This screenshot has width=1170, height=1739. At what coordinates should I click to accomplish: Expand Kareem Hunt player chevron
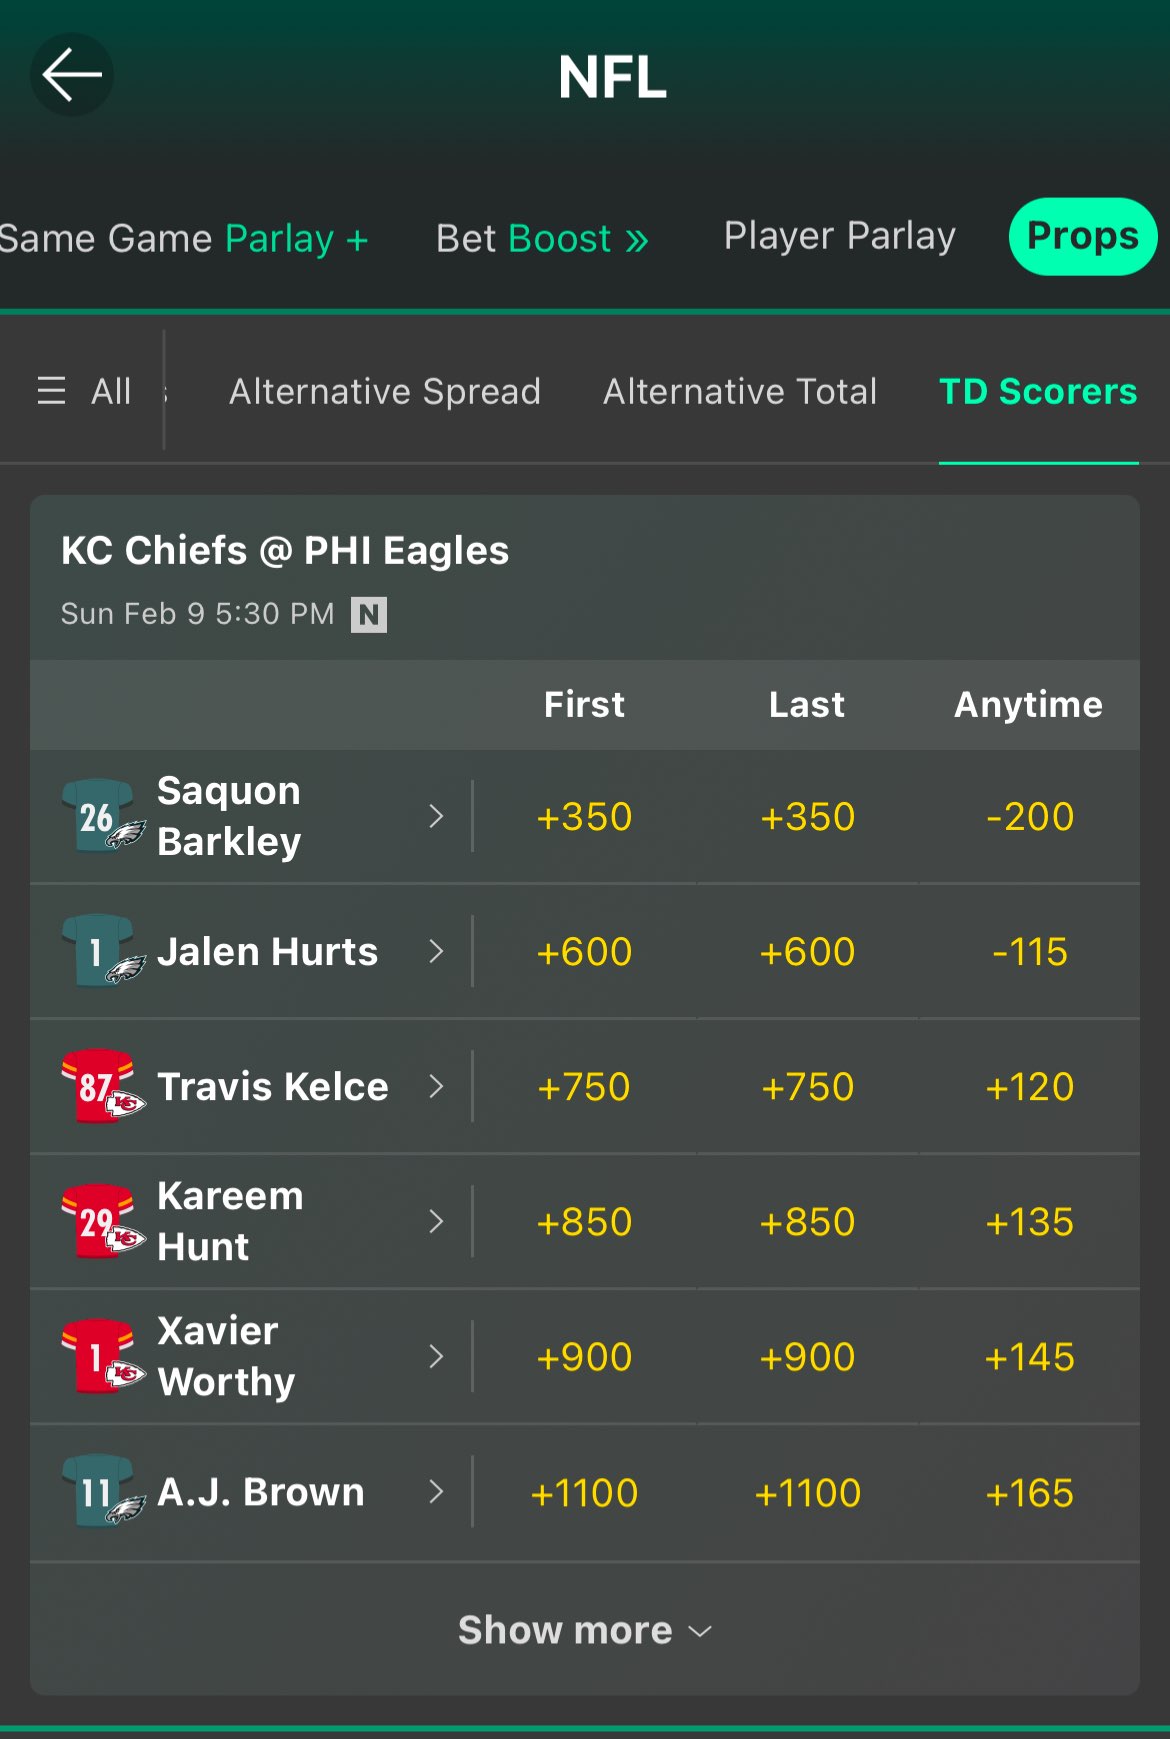[x=436, y=1221]
